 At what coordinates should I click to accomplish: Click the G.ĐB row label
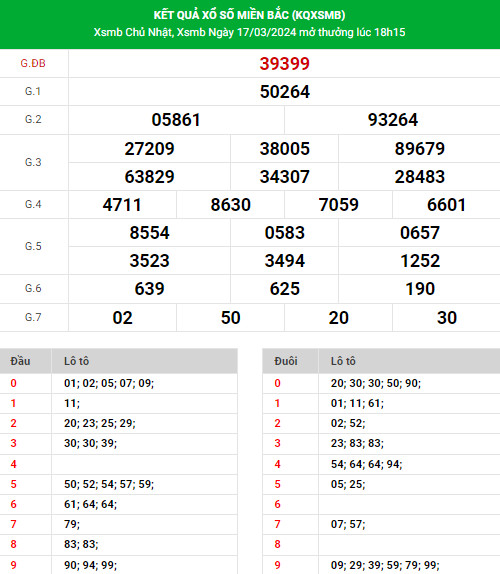pyautogui.click(x=33, y=63)
